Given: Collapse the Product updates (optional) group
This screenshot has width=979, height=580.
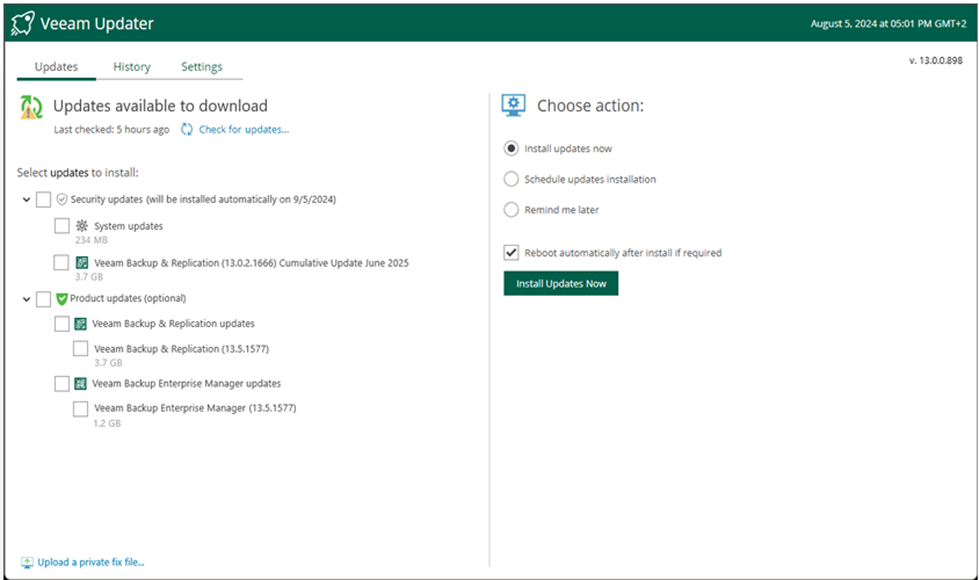Looking at the screenshot, I should point(26,299).
